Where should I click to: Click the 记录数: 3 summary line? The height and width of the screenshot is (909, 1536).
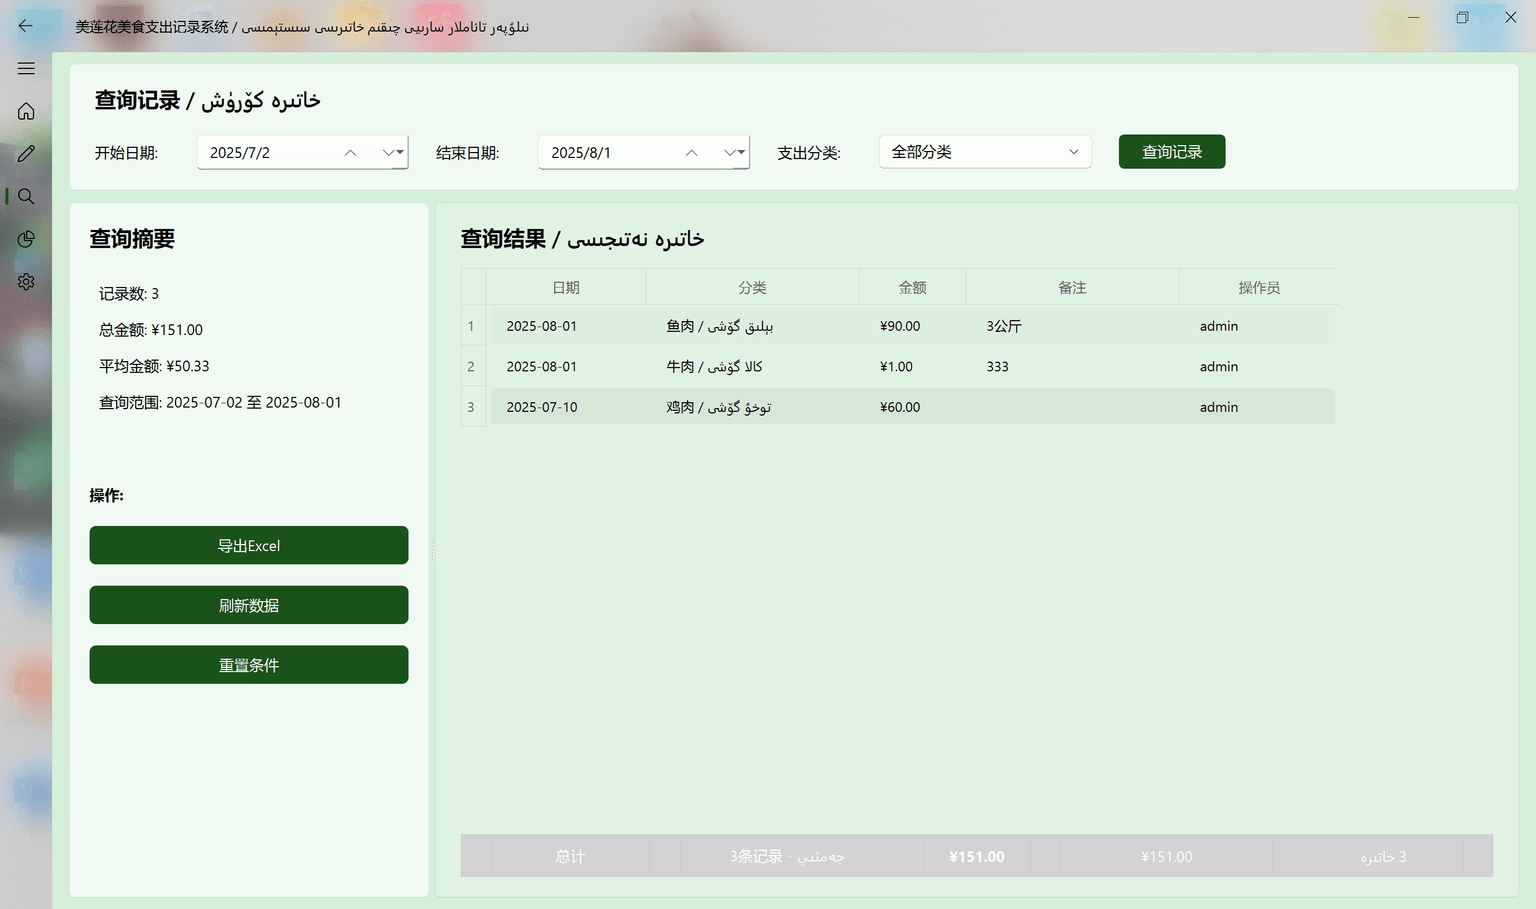click(129, 294)
